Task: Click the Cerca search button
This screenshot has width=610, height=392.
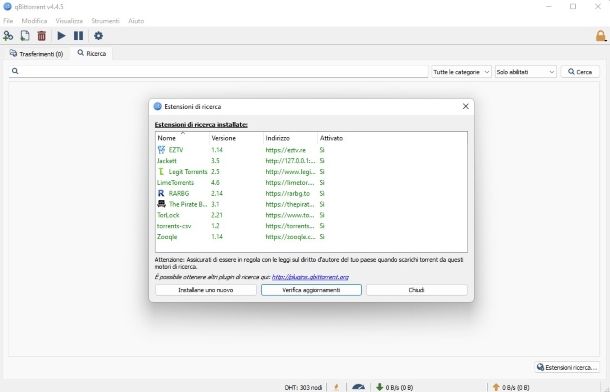Action: point(580,72)
